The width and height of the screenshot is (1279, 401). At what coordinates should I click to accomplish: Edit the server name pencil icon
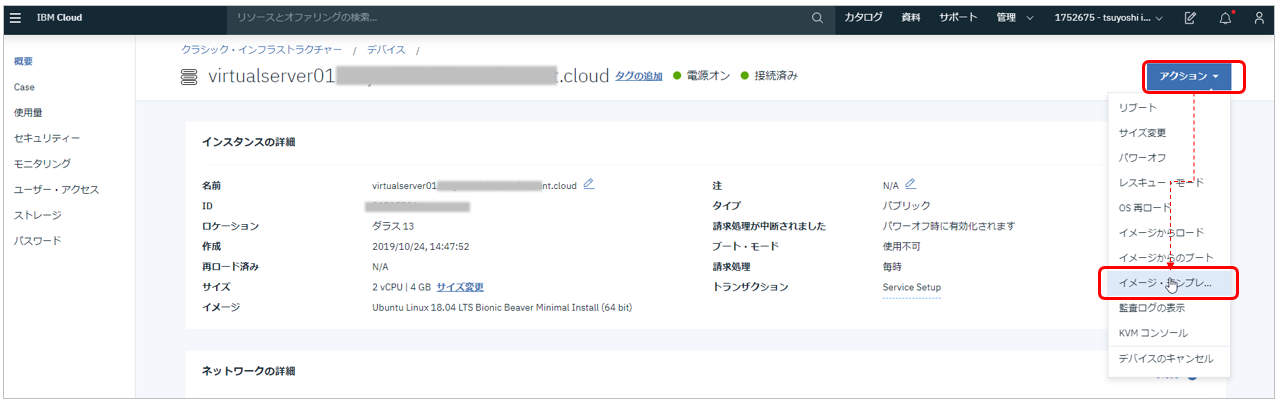tap(589, 184)
